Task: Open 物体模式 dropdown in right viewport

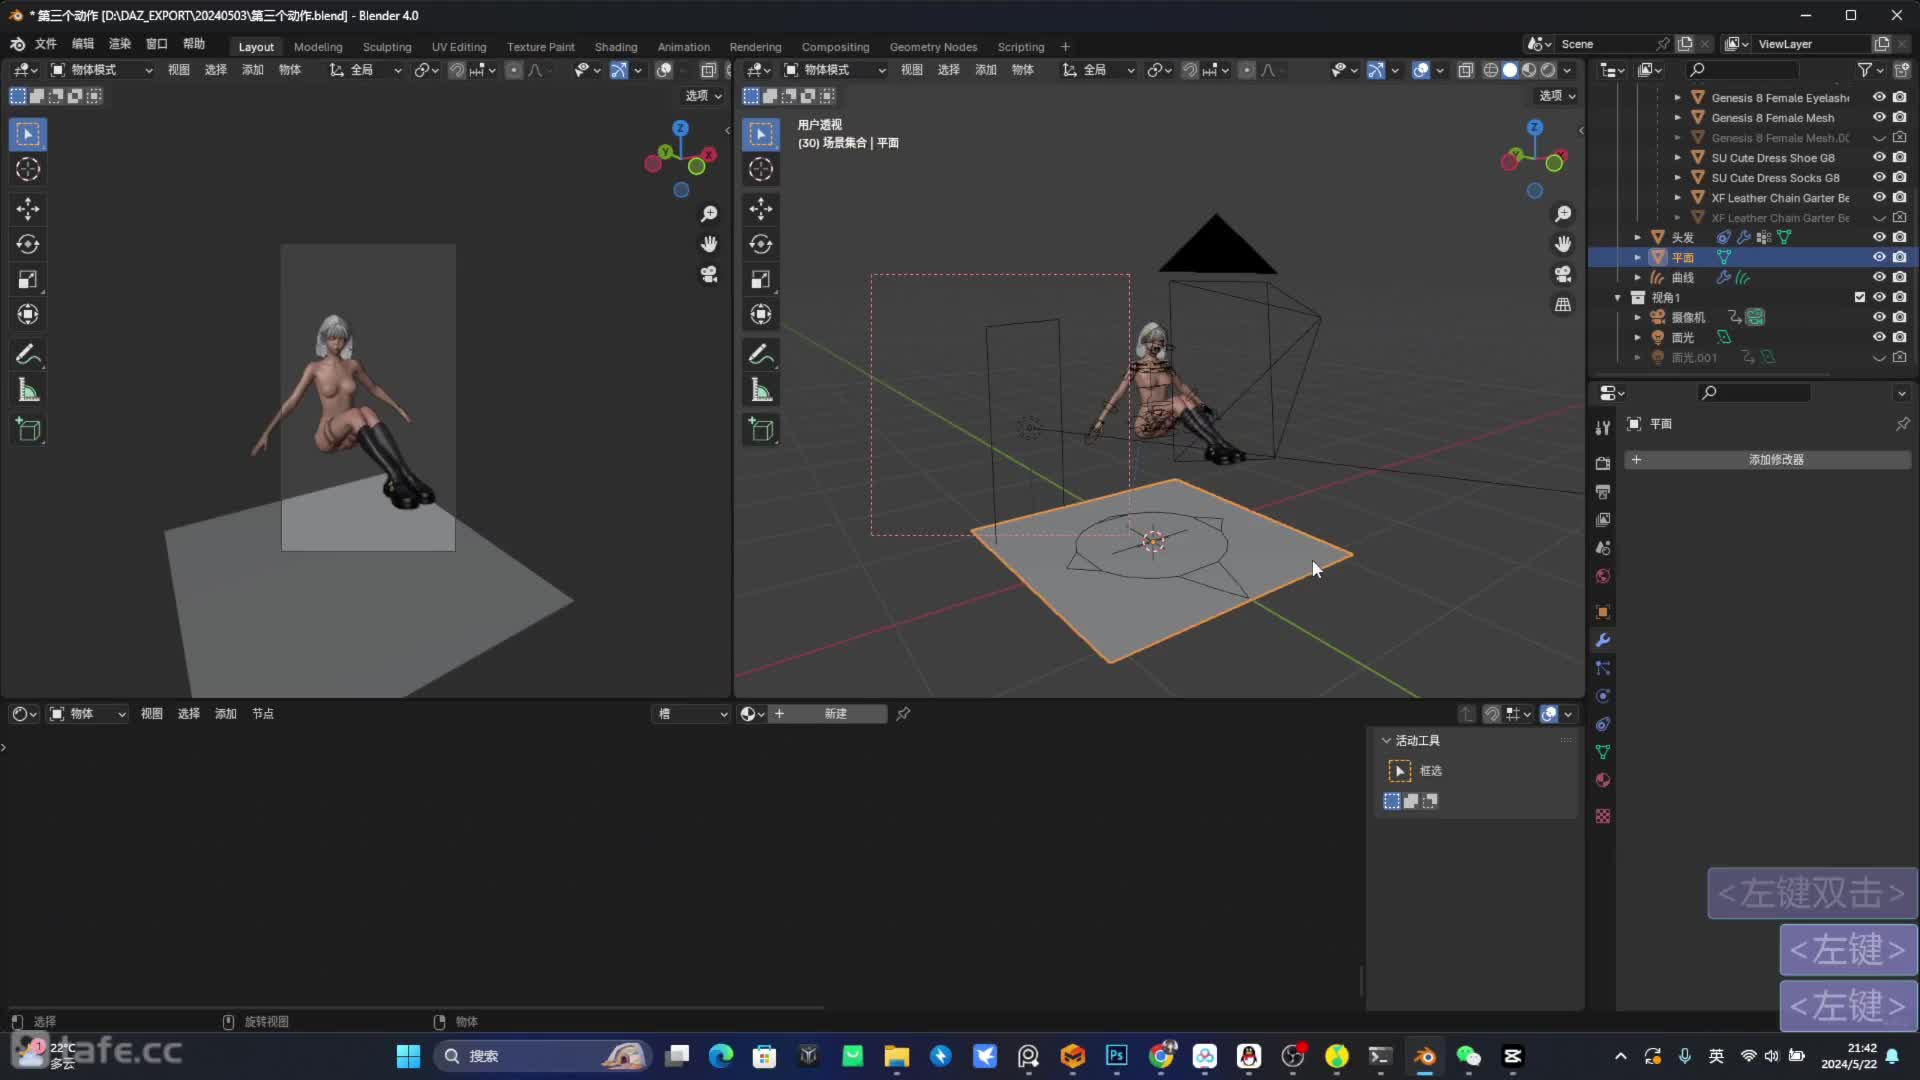Action: pyautogui.click(x=835, y=70)
